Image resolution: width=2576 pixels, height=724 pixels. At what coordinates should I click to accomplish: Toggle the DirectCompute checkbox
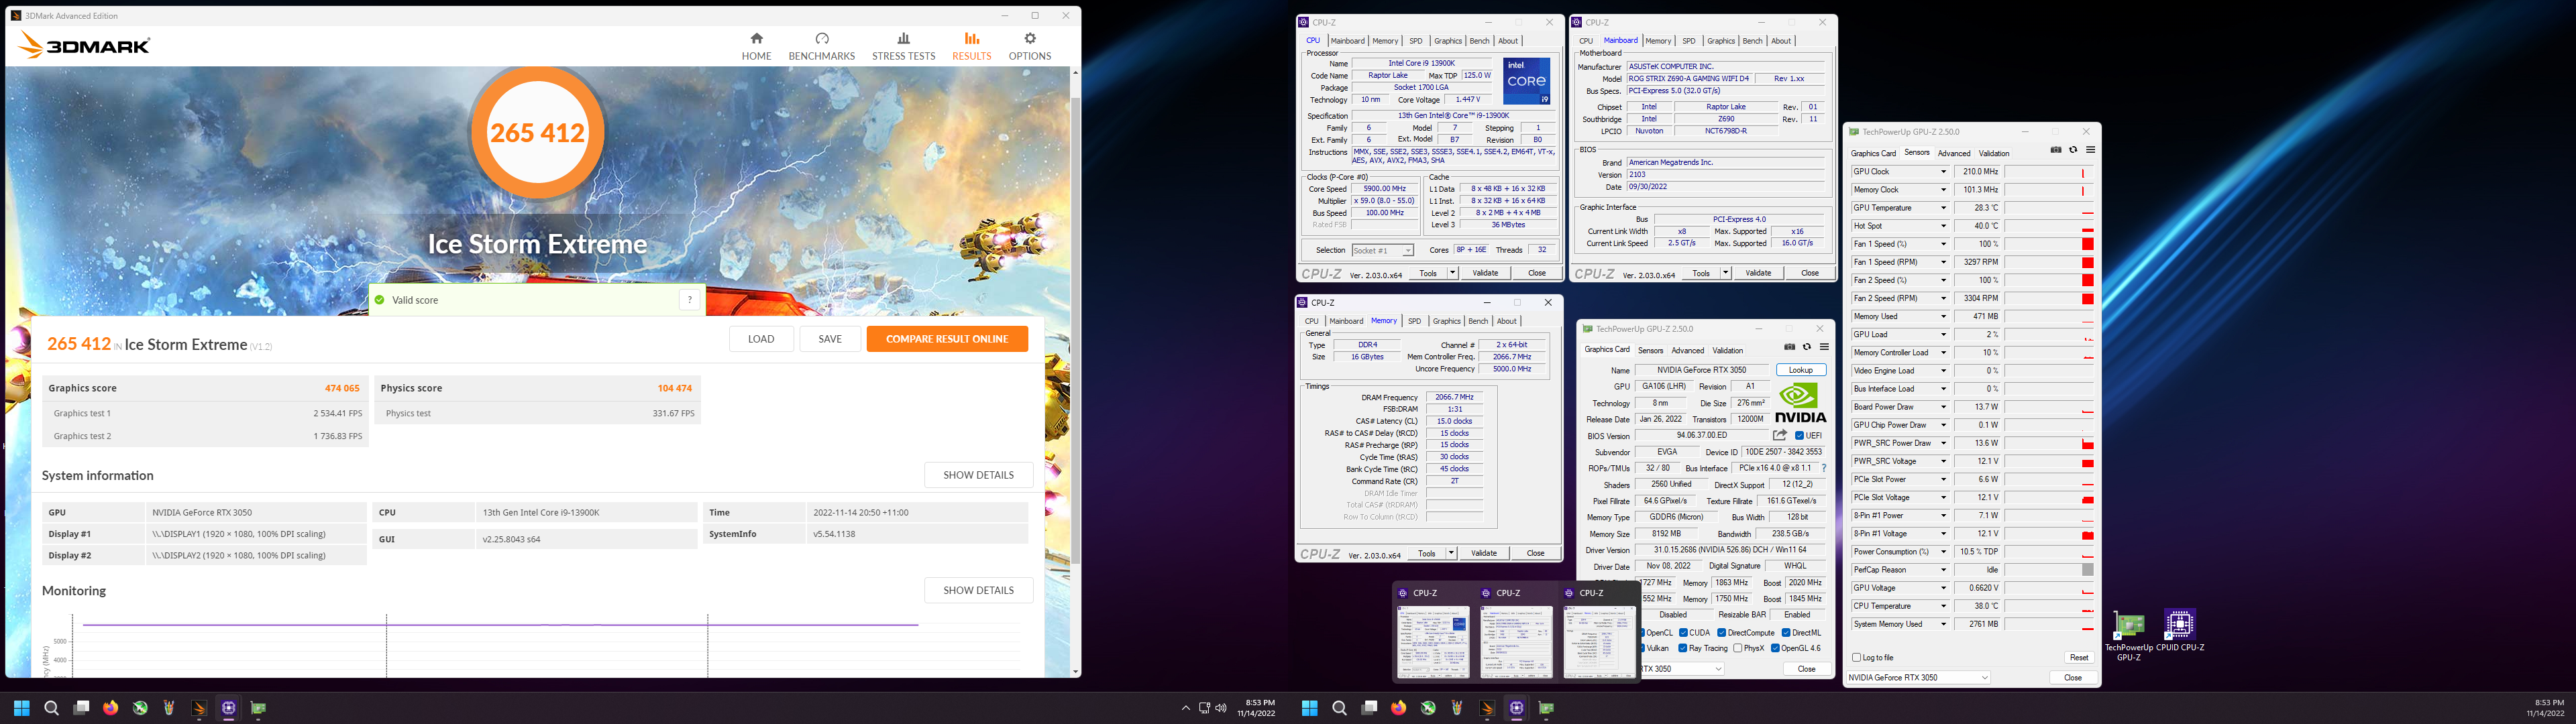1722,632
